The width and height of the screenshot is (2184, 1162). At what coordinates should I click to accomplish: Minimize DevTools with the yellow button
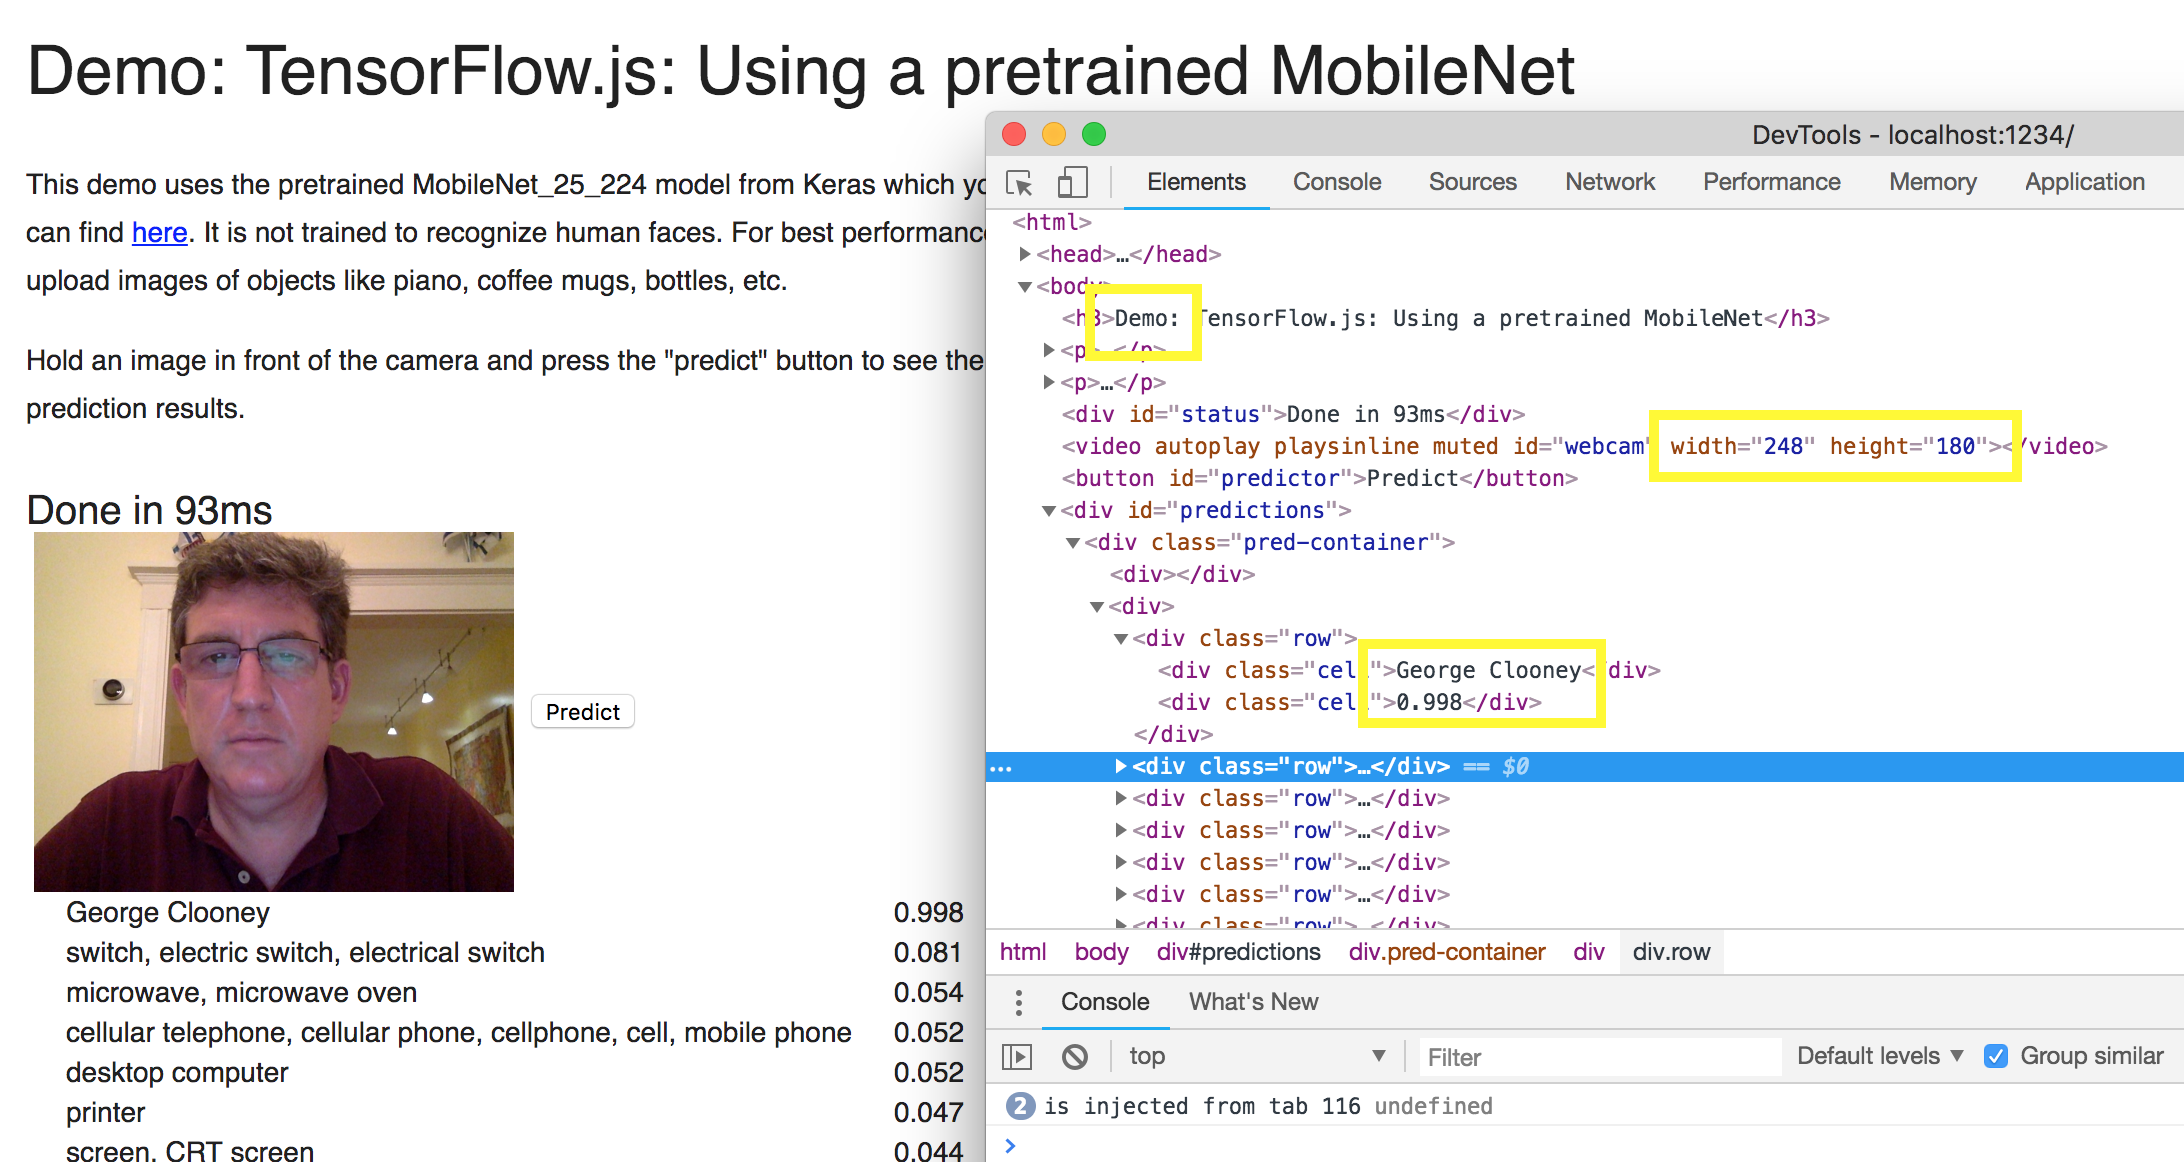coord(1054,134)
